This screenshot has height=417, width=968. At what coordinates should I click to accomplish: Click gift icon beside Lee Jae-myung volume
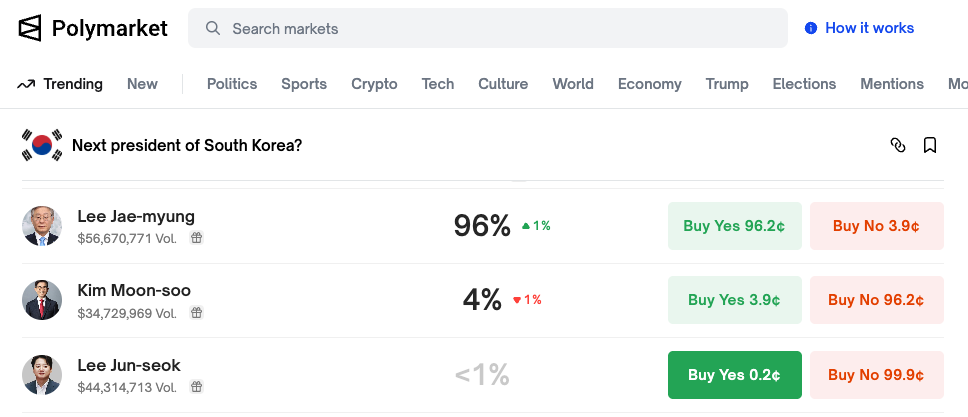[x=197, y=238]
